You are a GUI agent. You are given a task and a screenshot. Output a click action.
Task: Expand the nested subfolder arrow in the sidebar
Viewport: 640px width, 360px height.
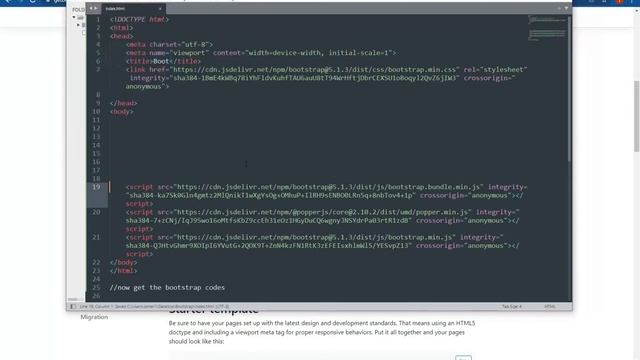(x=78, y=25)
